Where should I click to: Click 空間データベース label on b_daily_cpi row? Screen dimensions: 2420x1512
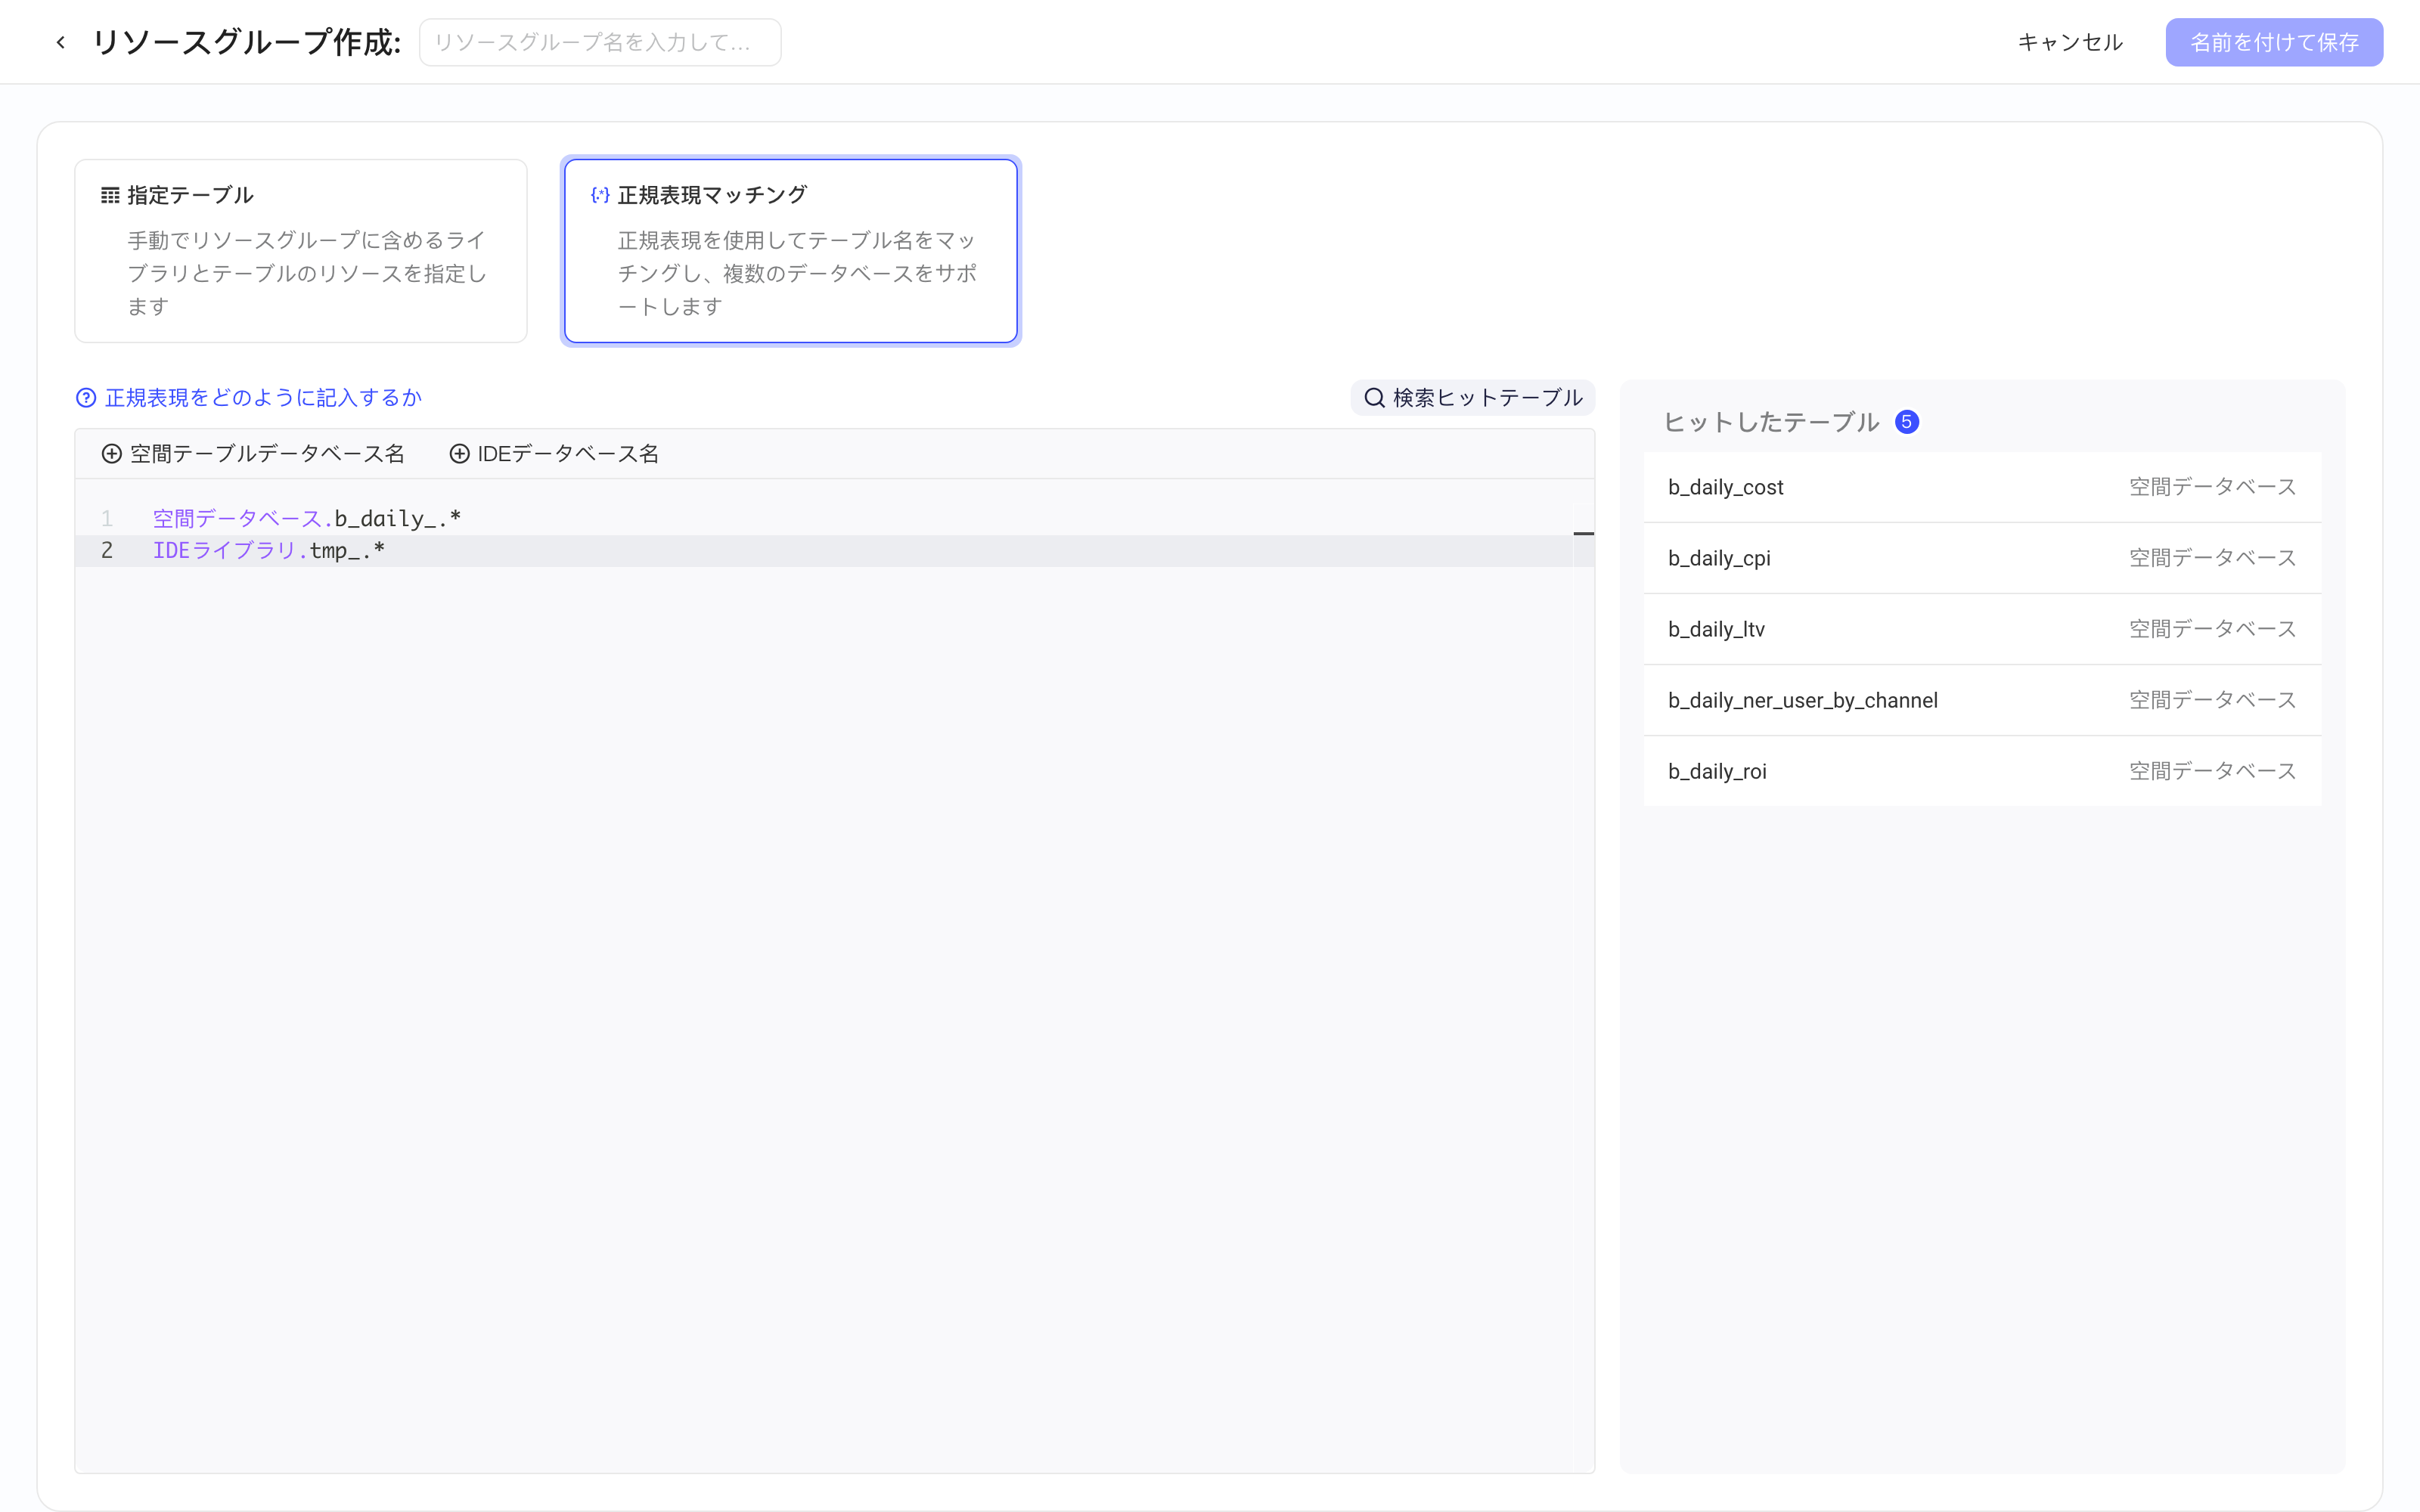[2212, 558]
